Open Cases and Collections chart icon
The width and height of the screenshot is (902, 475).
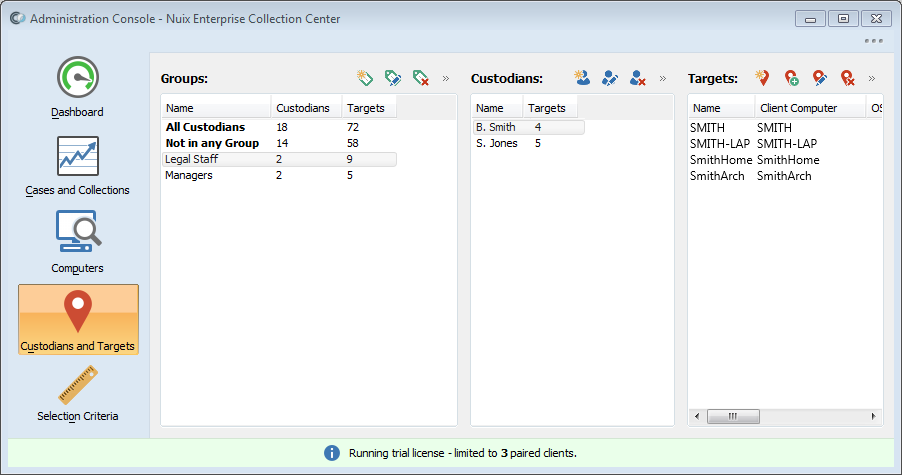[78, 156]
